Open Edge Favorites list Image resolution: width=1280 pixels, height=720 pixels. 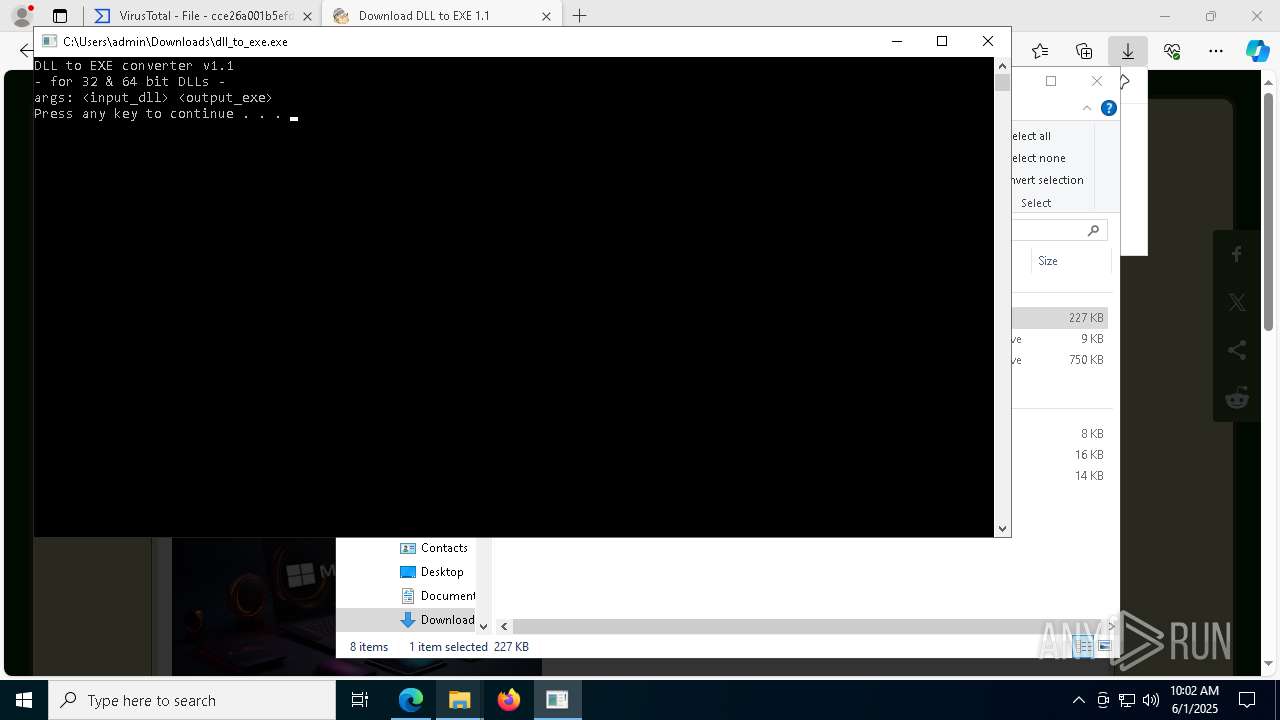tap(1040, 51)
